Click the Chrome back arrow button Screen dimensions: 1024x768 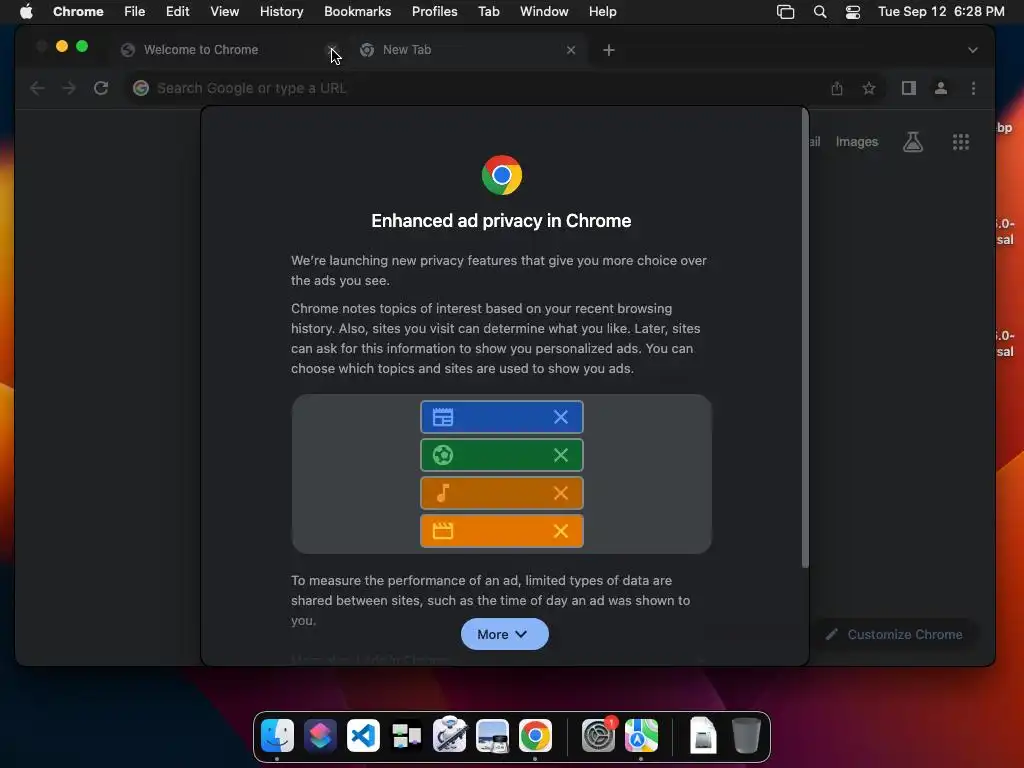point(37,88)
